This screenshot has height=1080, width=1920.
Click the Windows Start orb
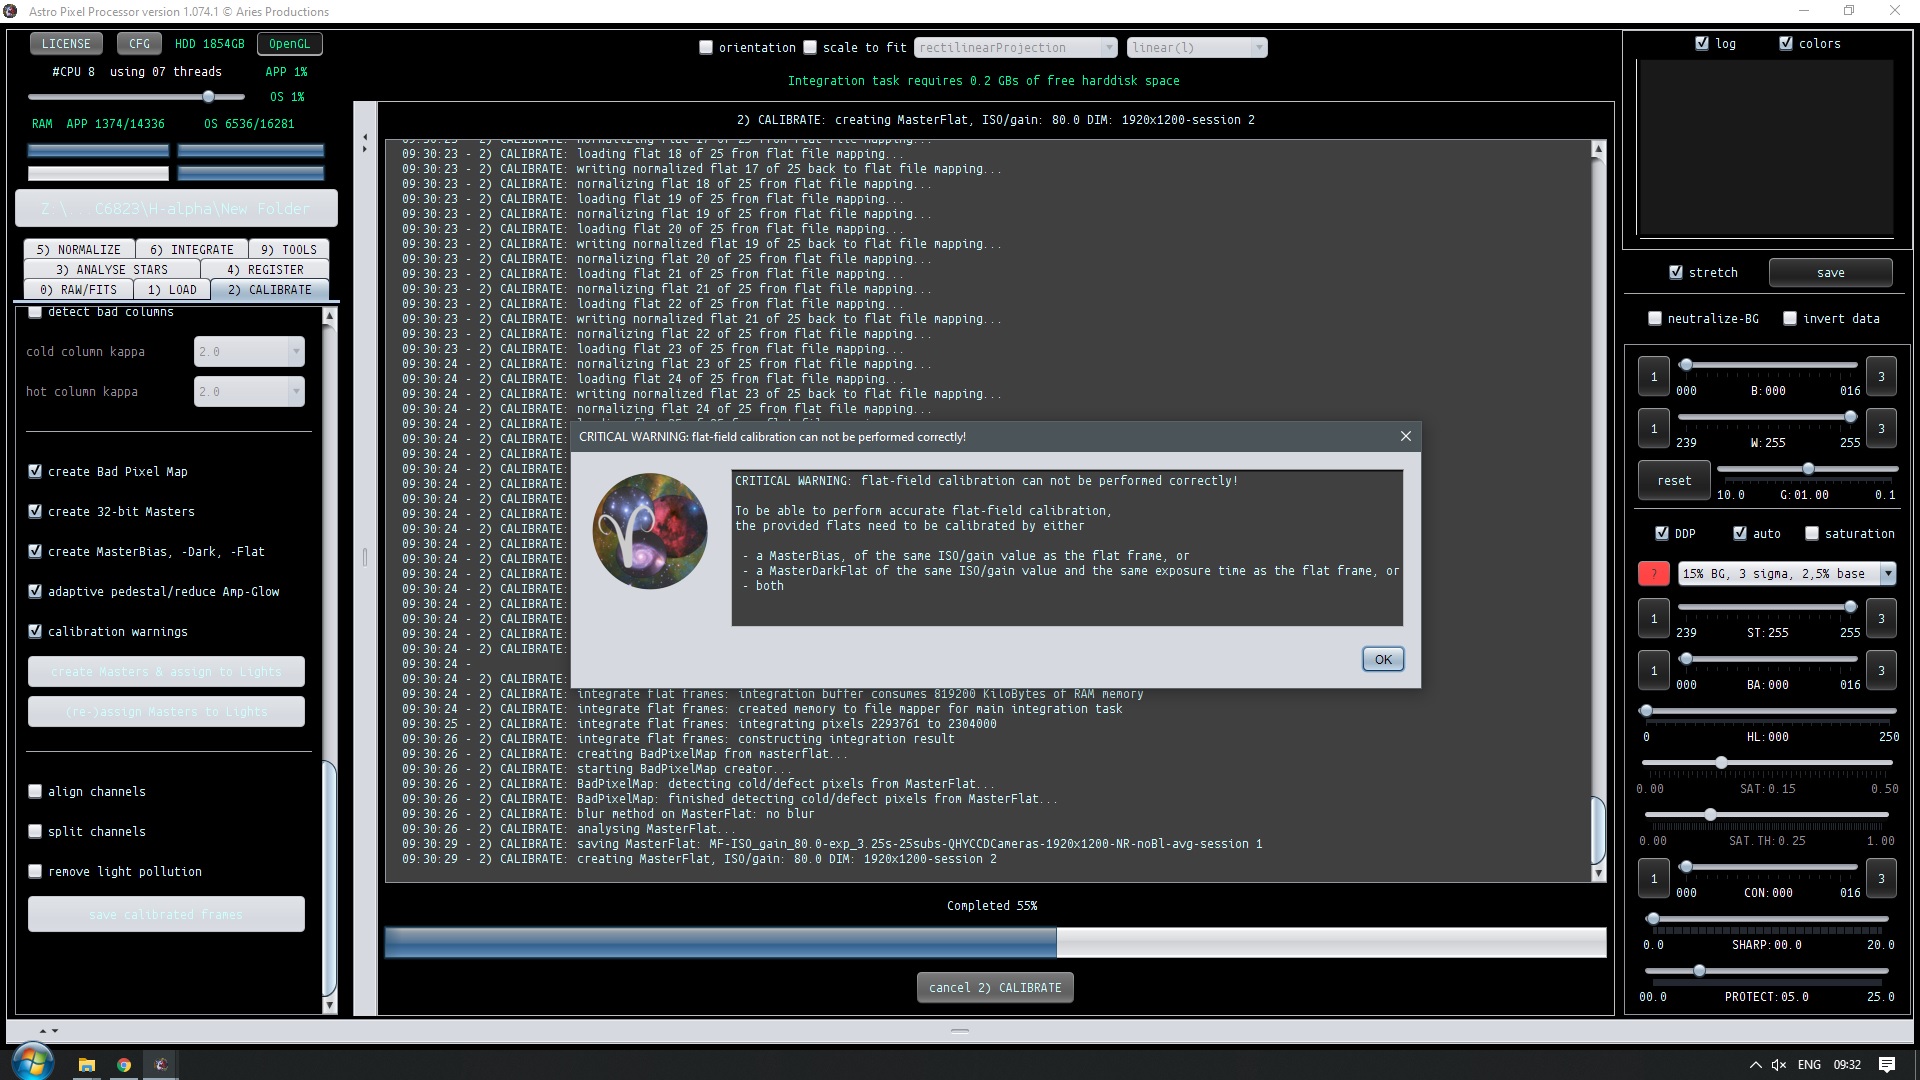pos(32,1062)
